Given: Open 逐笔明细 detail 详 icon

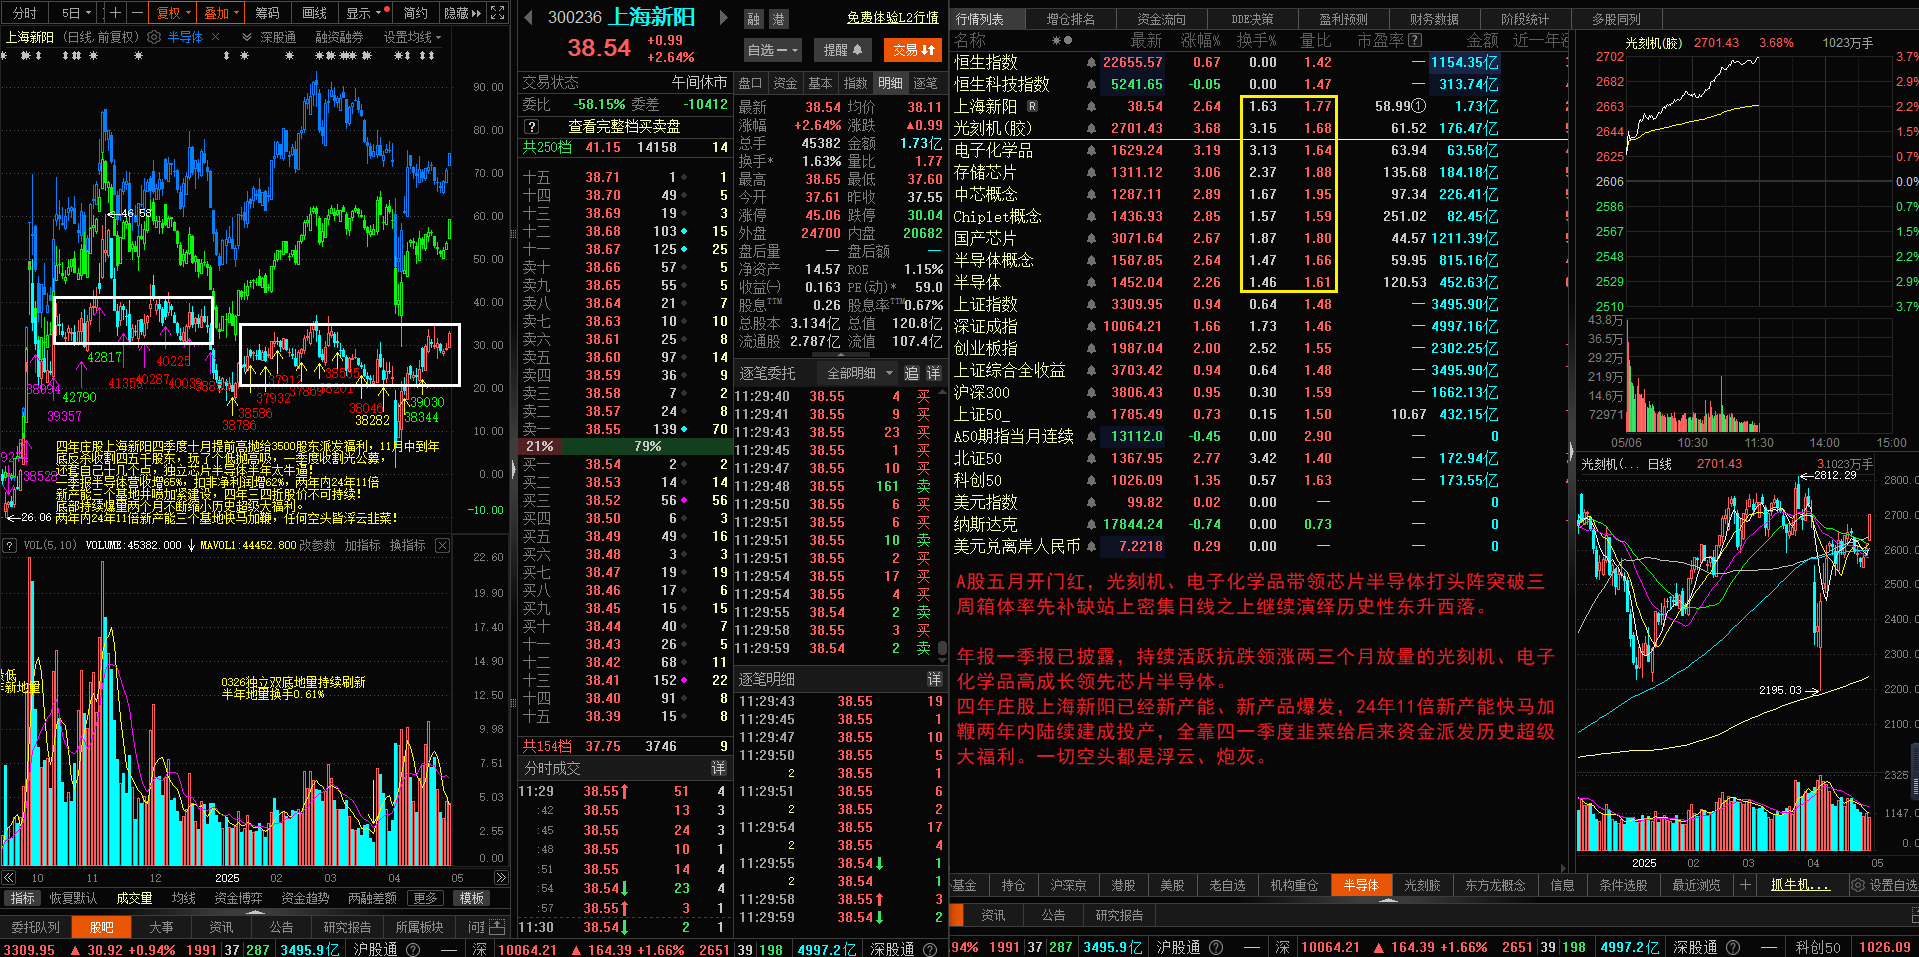Looking at the screenshot, I should click(934, 679).
